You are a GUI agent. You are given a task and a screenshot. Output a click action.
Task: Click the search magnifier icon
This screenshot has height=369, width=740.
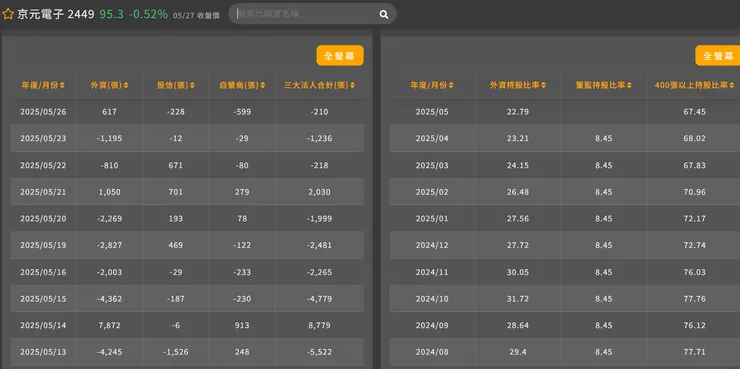coord(384,15)
